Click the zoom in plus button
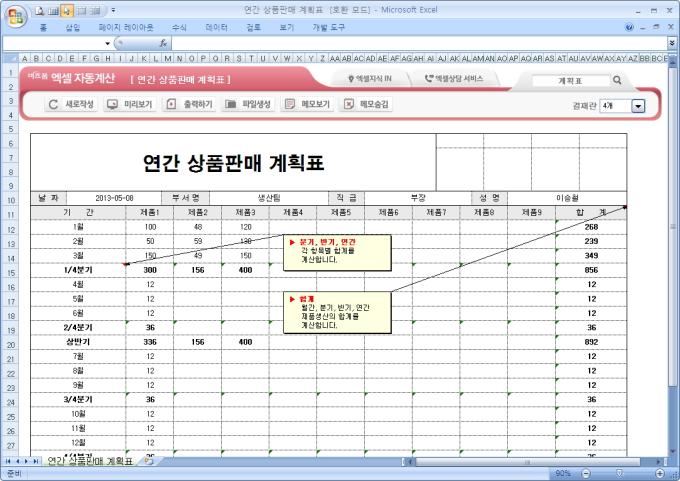This screenshot has height=481, width=680. tap(660, 473)
